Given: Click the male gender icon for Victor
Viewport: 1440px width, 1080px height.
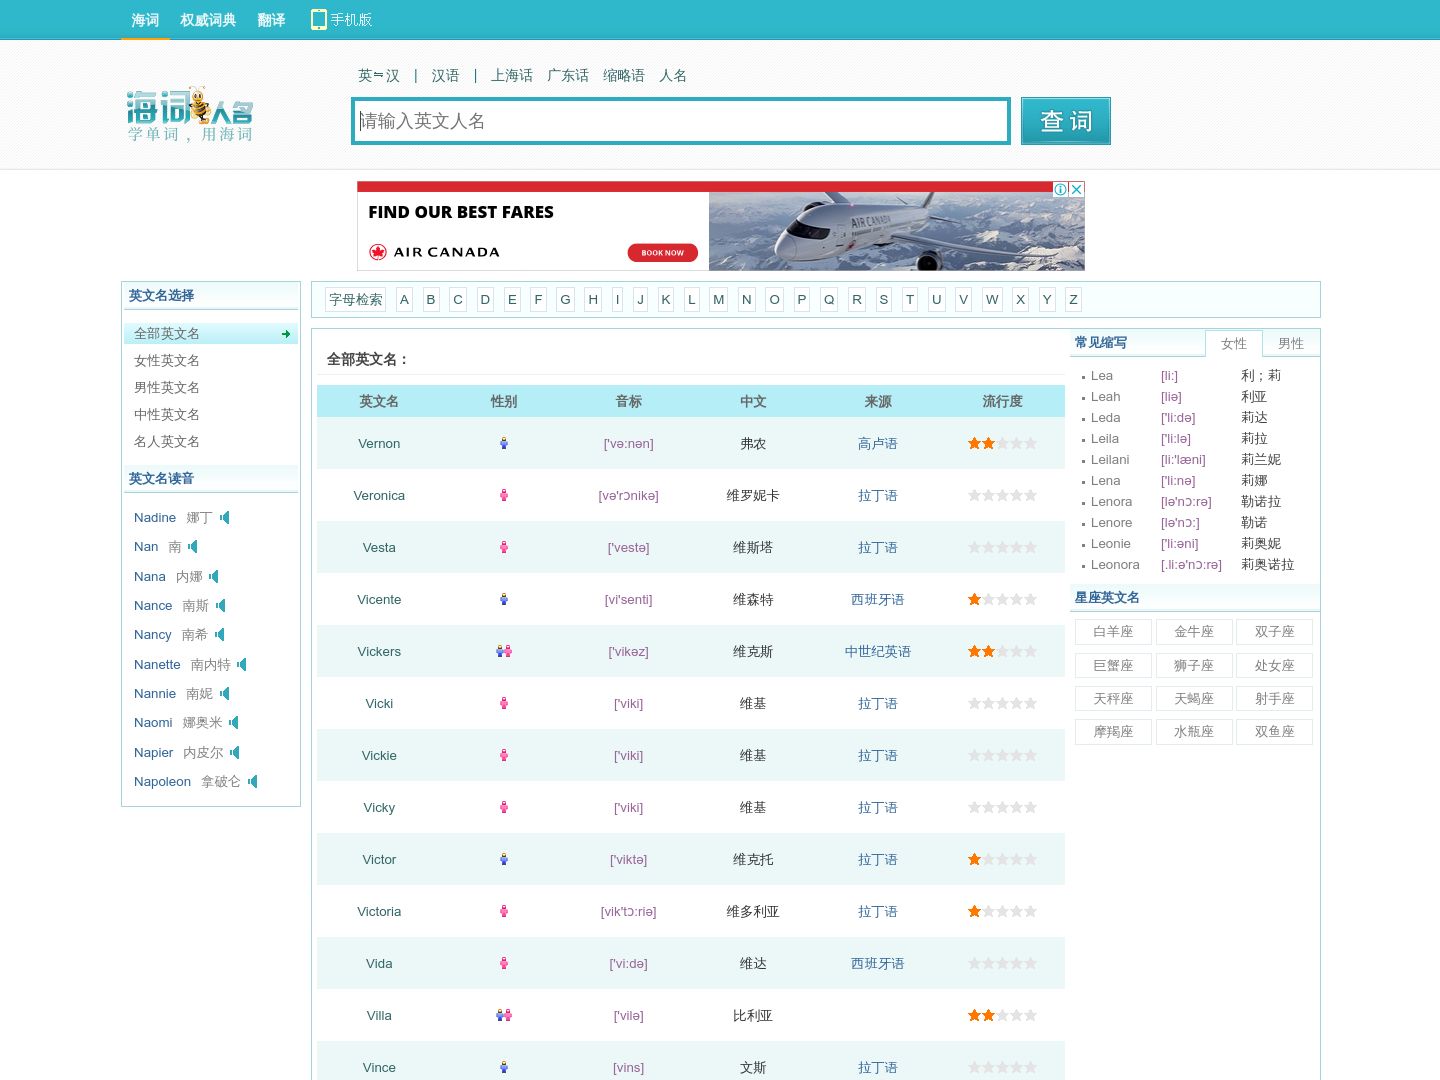Looking at the screenshot, I should point(504,859).
